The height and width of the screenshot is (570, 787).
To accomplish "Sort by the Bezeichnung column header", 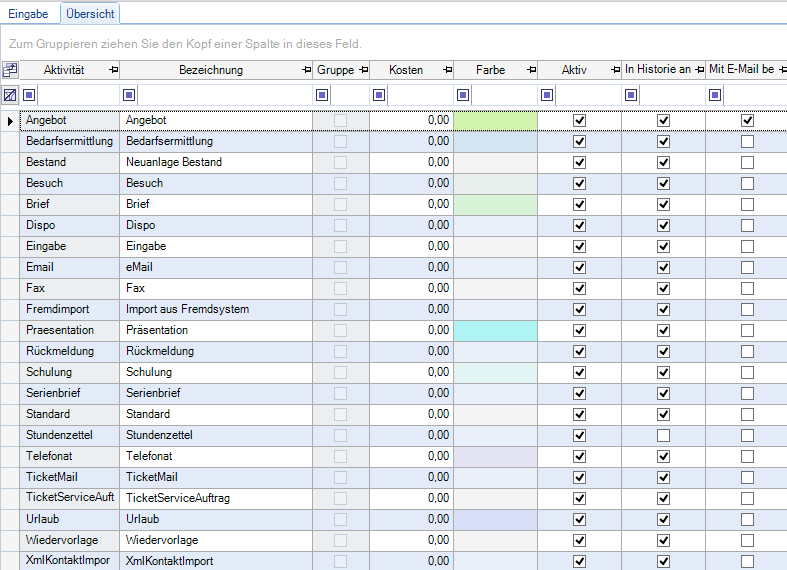I will coord(210,70).
